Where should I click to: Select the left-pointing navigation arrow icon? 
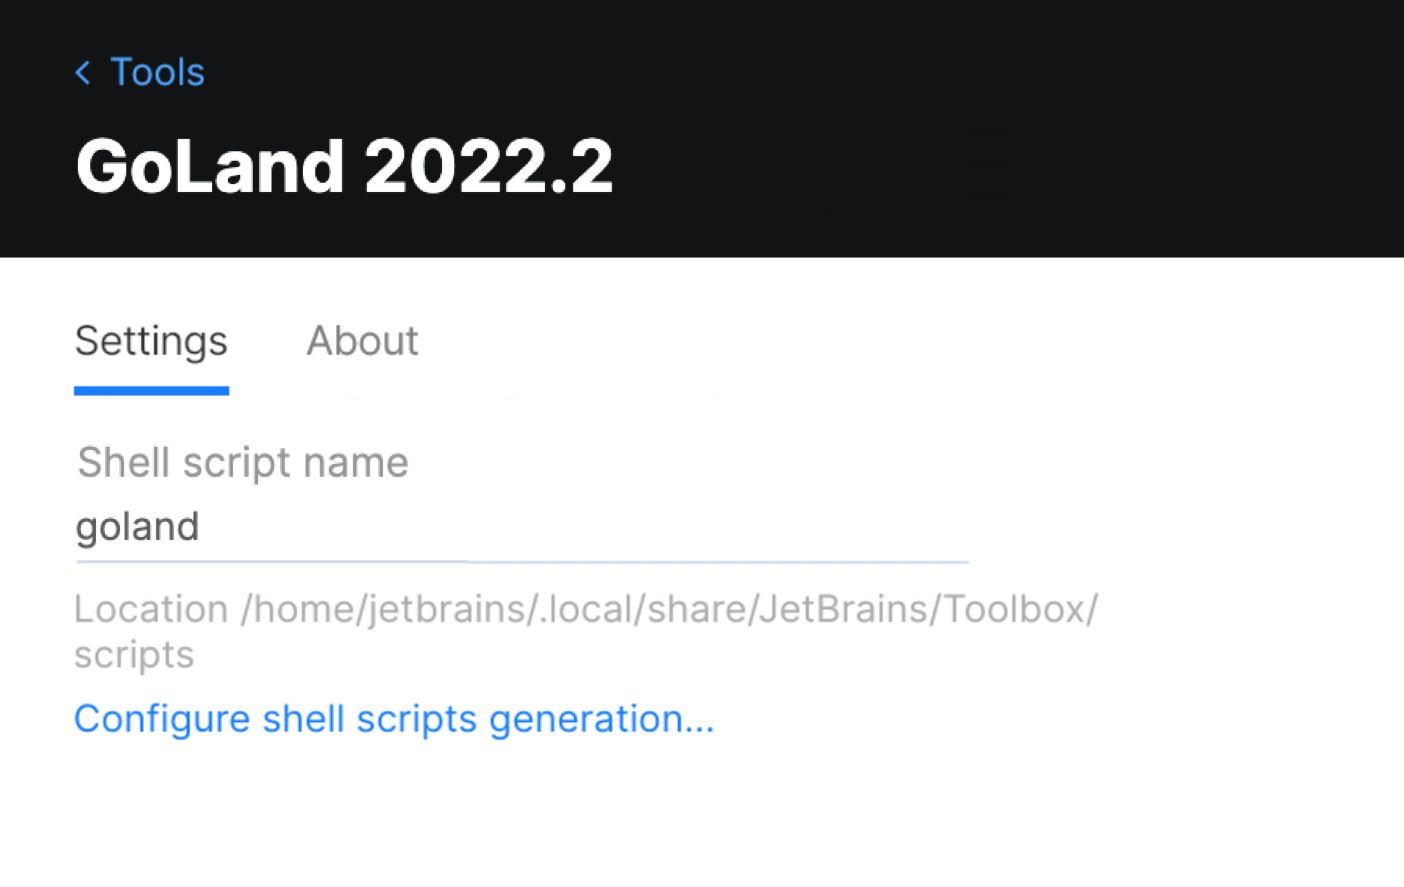pyautogui.click(x=82, y=72)
